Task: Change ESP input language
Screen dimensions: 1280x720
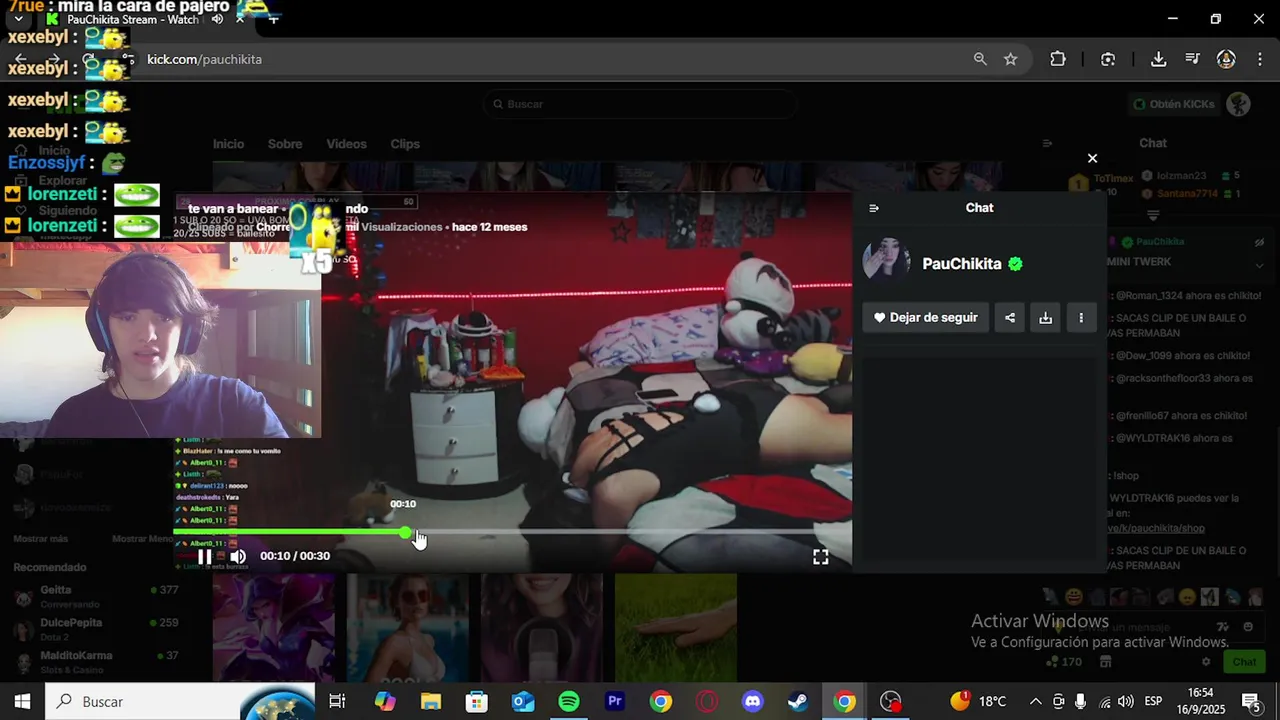Action: tap(1153, 702)
